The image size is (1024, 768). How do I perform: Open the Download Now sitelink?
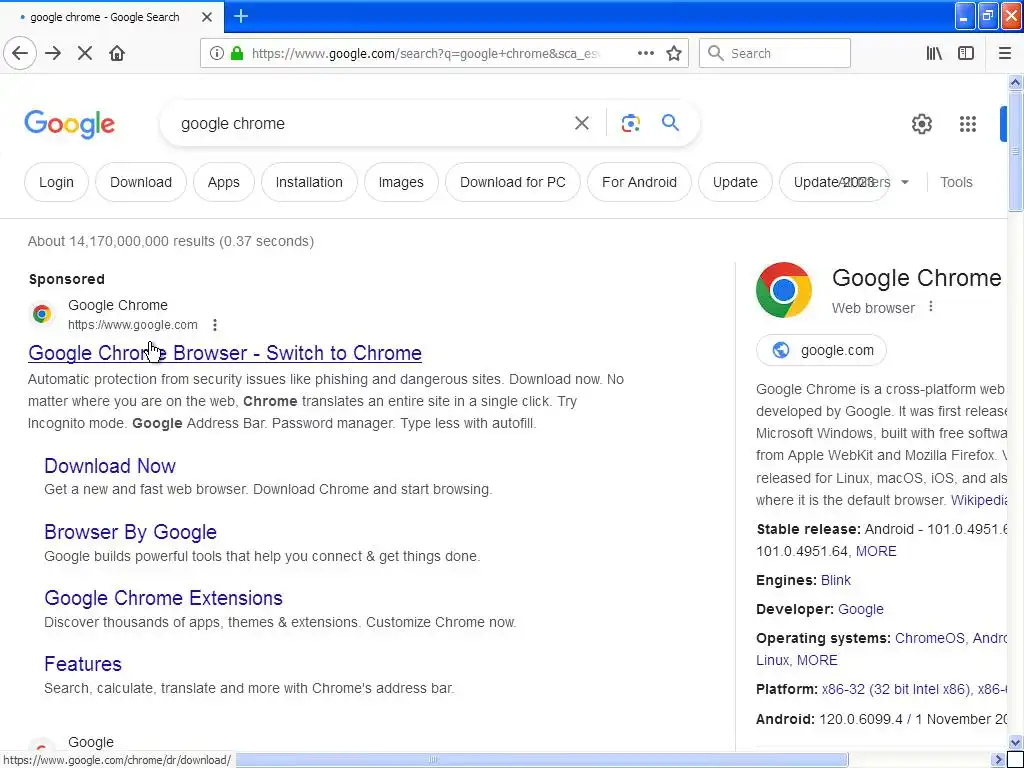pyautogui.click(x=110, y=466)
